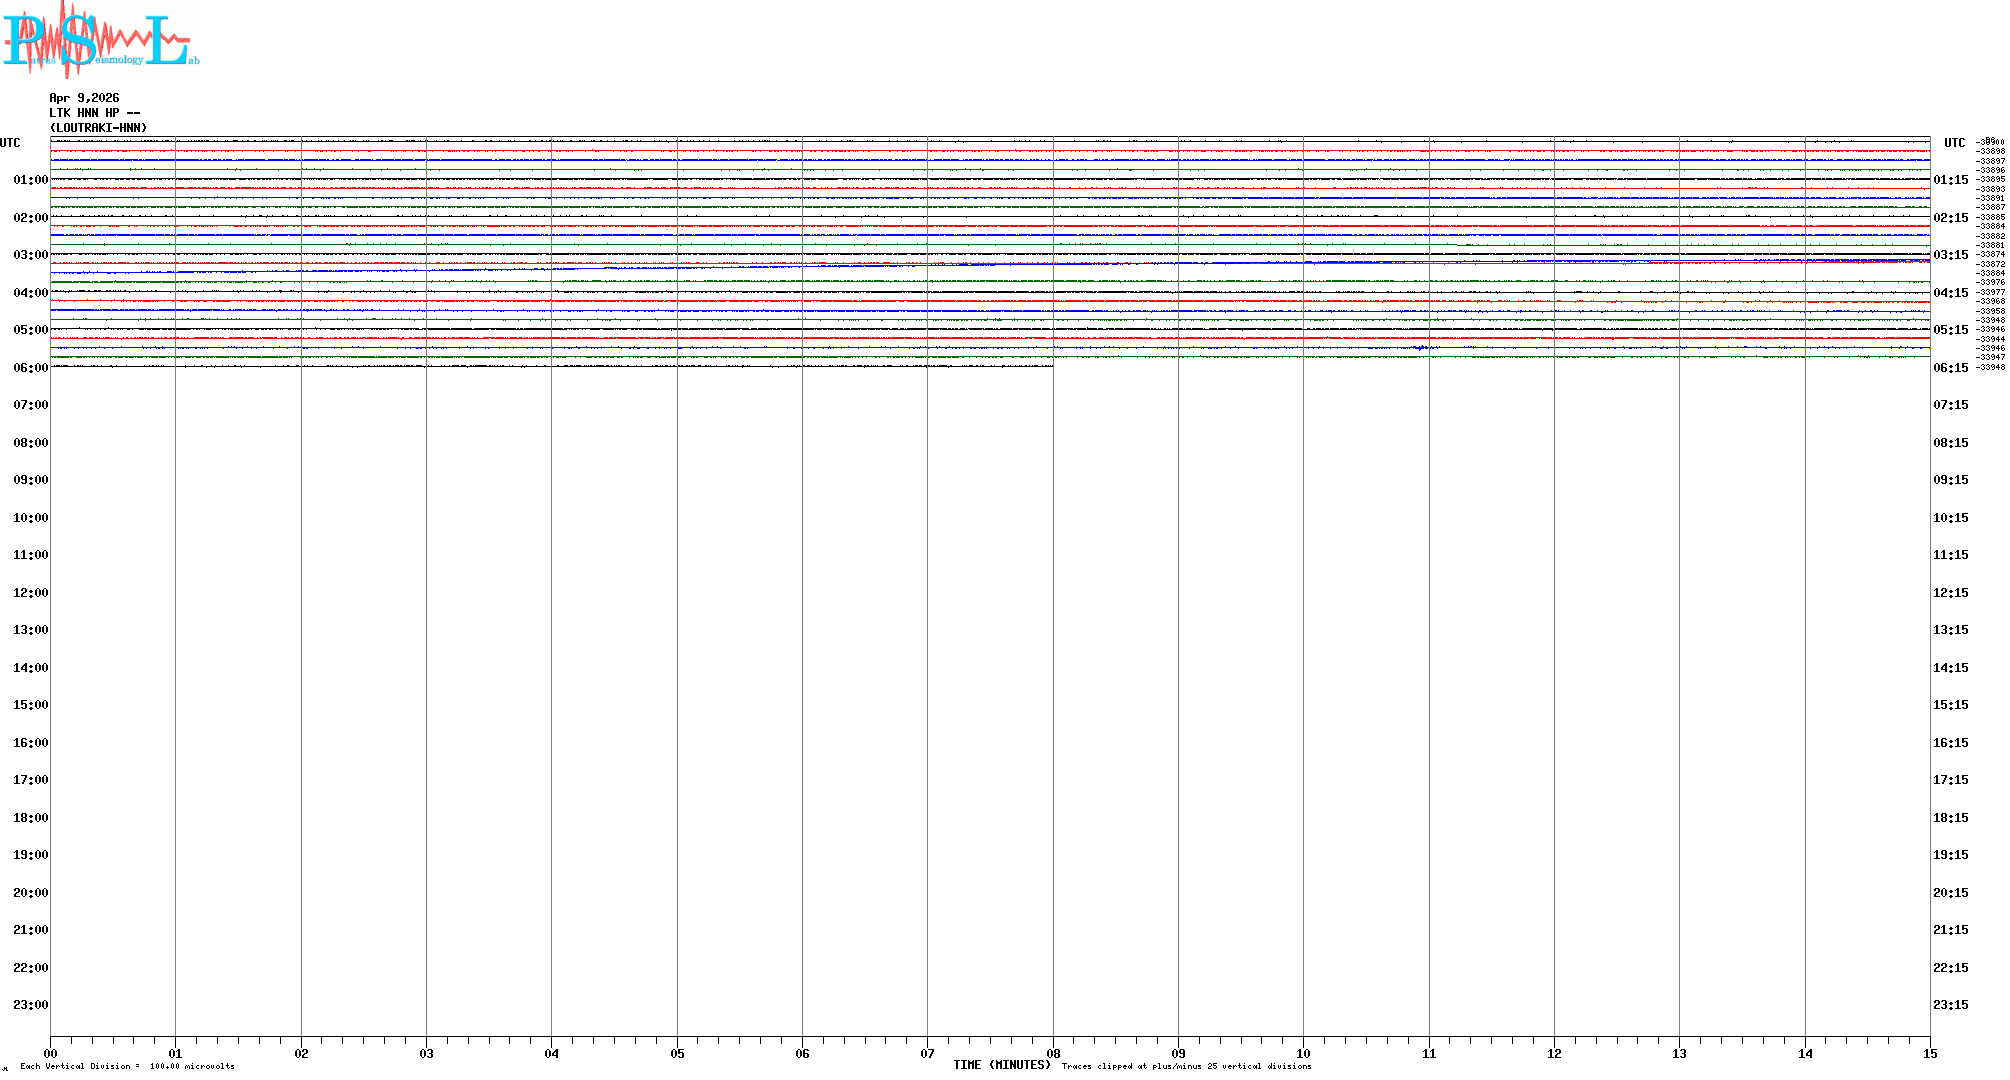Screen dimensions: 2010x1080
Task: Click the Traces clipped footer note
Action: point(1186,1066)
